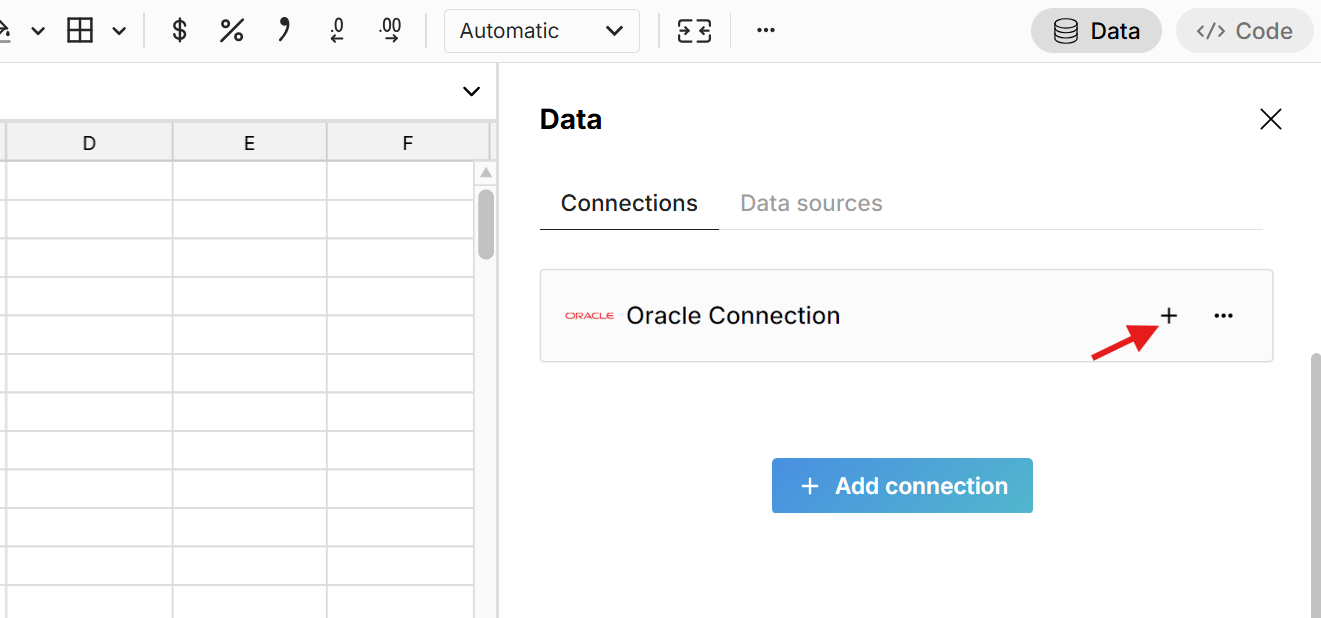1321x618 pixels.
Task: Open the borders tool
Action: pyautogui.click(x=79, y=30)
